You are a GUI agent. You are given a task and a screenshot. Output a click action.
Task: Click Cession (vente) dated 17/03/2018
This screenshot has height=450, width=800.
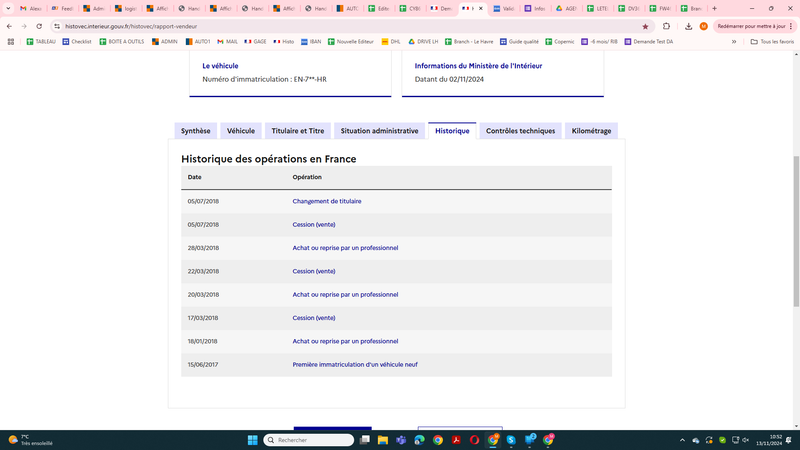click(314, 317)
